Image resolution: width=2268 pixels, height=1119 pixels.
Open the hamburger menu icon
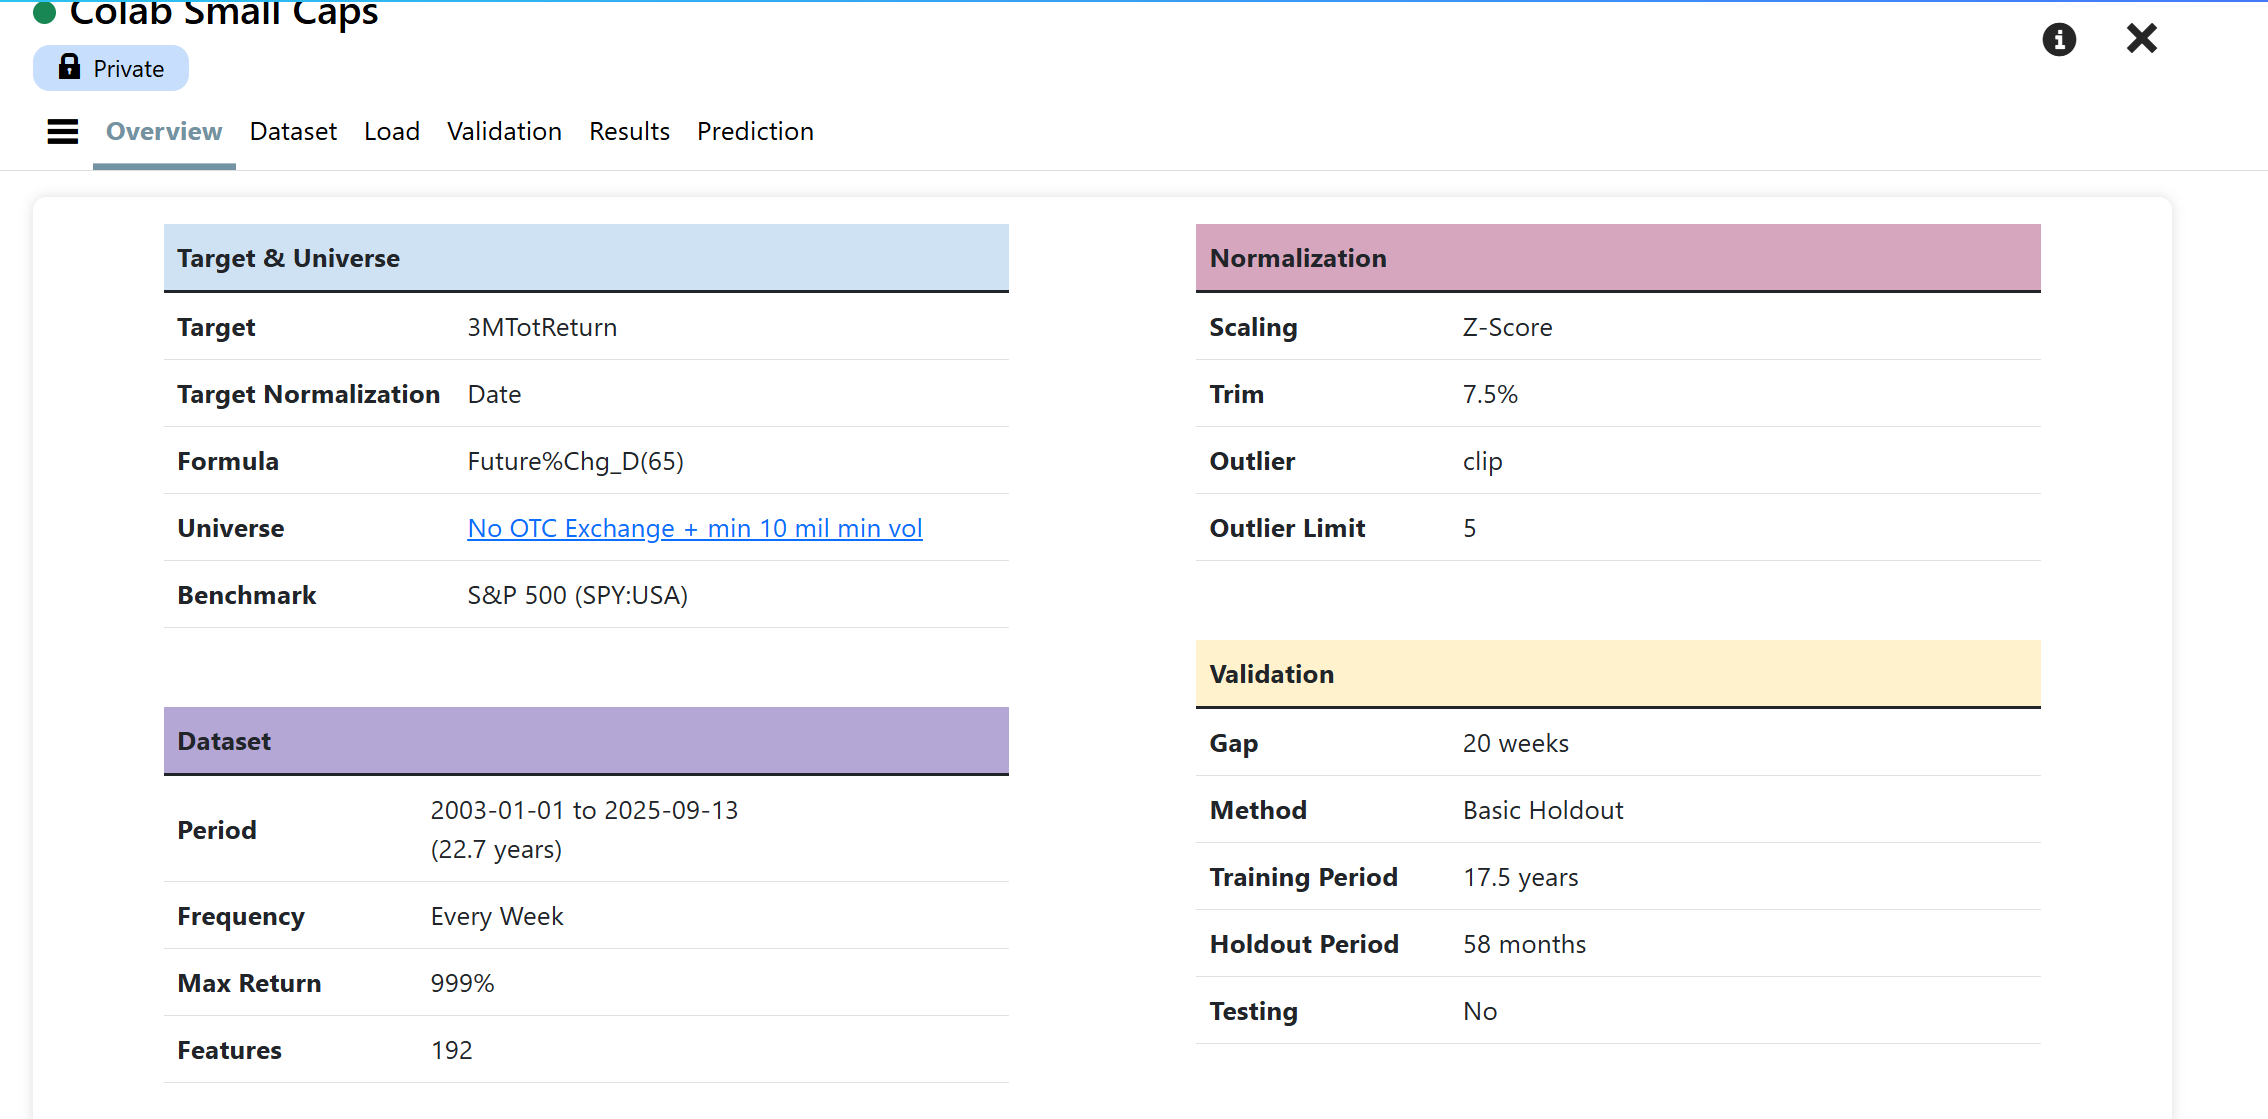[x=62, y=131]
